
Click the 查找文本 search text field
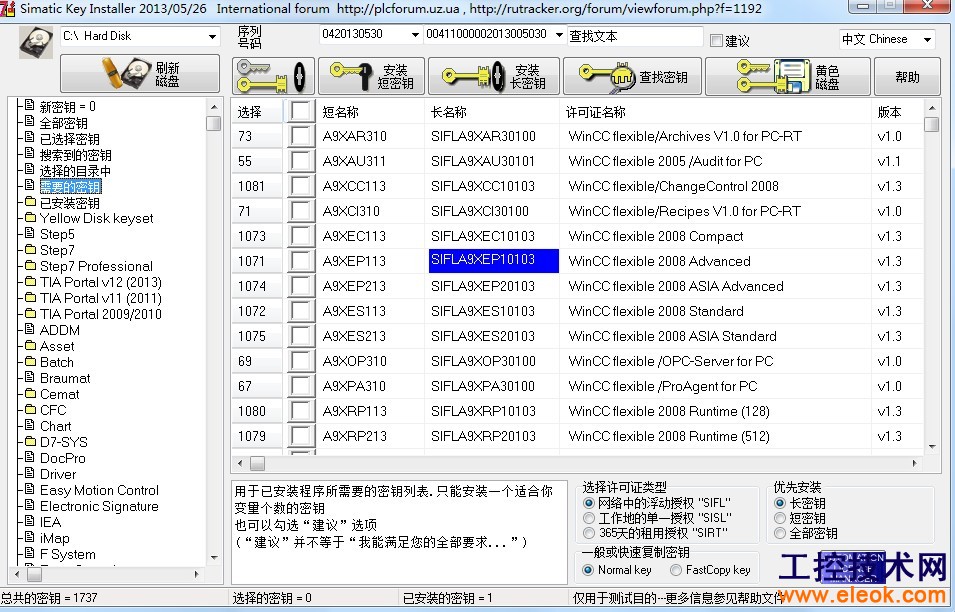click(x=635, y=37)
